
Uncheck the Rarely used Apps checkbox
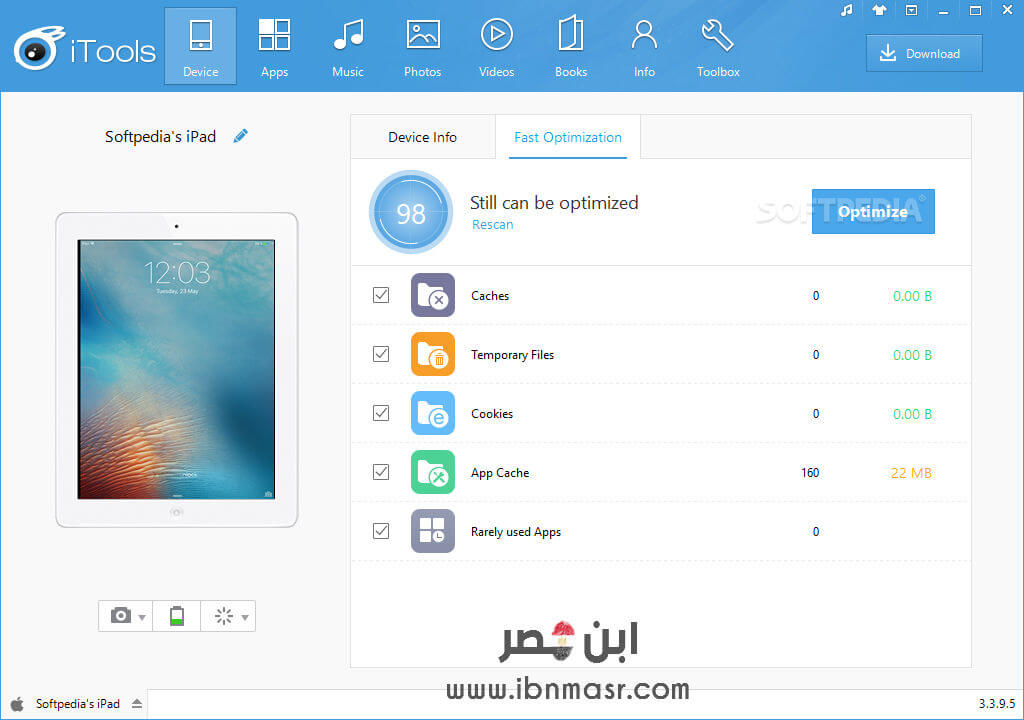(381, 531)
